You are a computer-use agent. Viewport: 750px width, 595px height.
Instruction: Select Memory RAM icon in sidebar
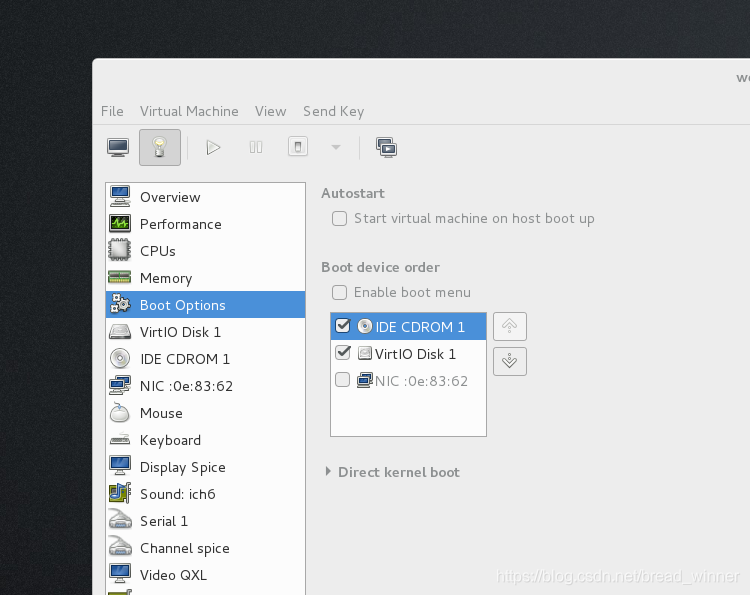tap(120, 277)
